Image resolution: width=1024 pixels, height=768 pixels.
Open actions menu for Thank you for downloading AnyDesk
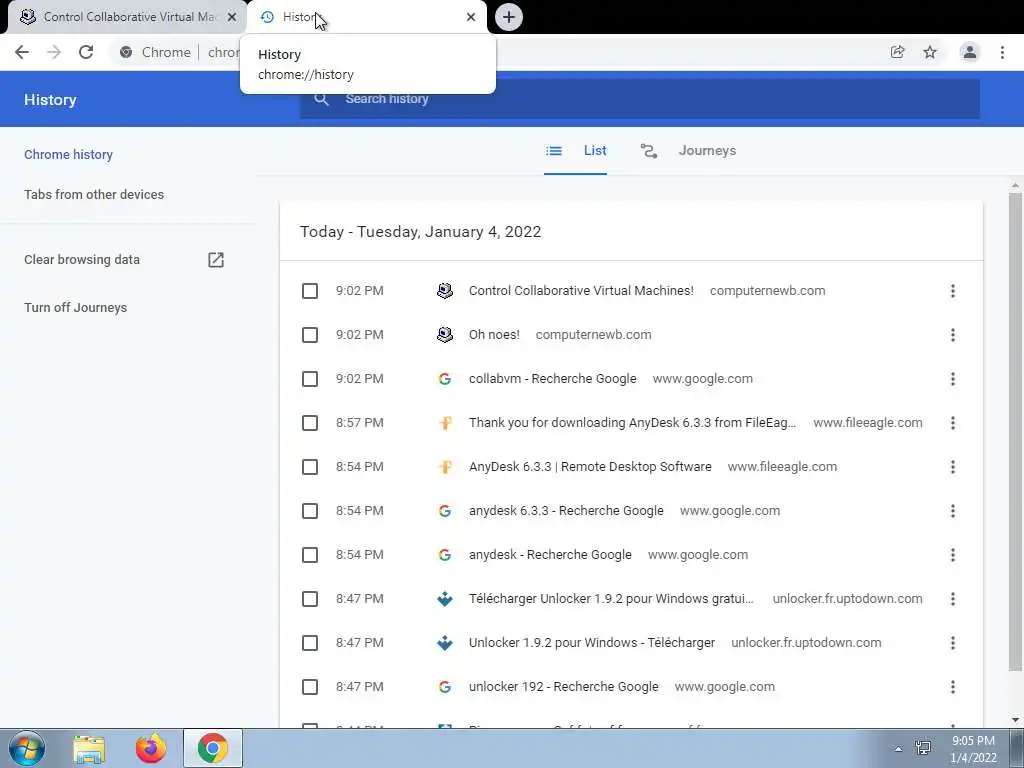(953, 423)
